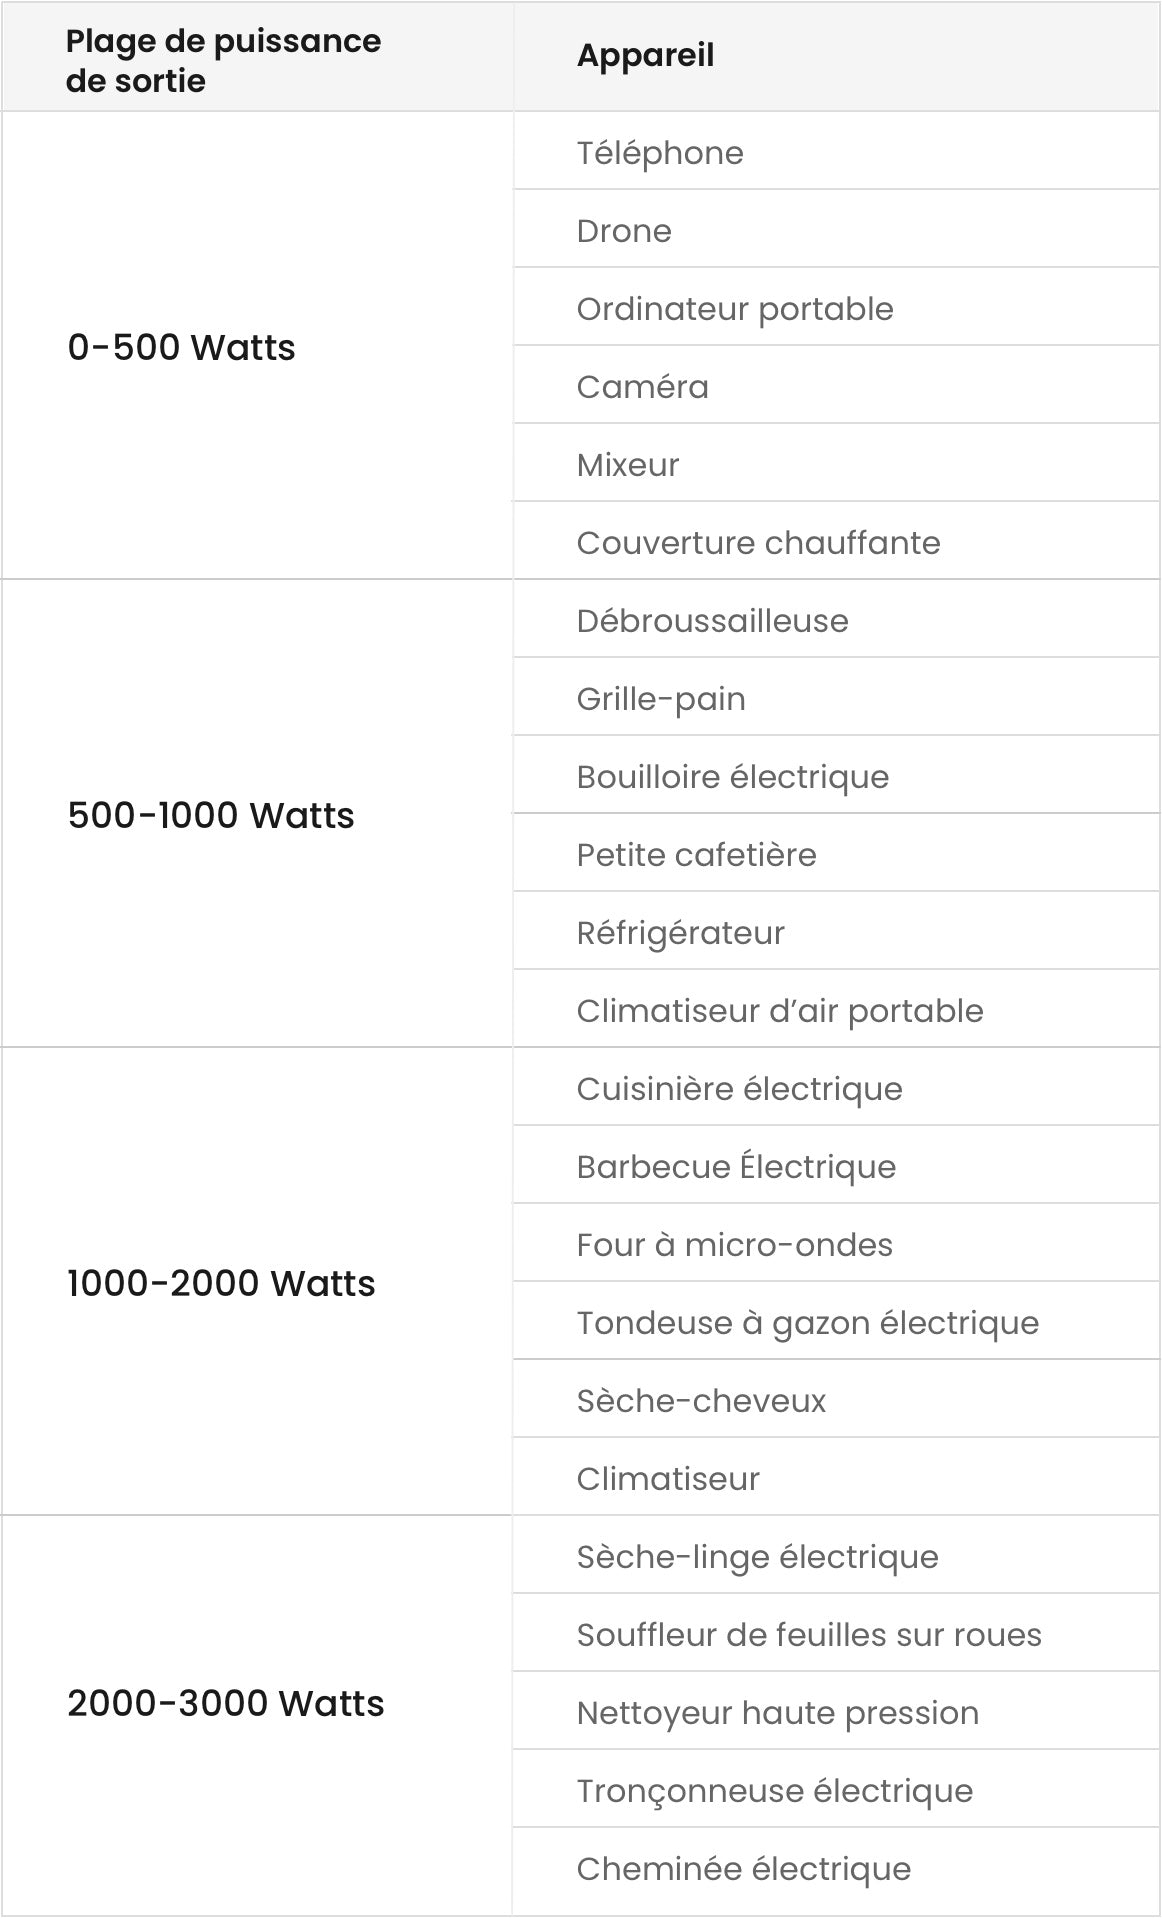Select the '500-1000 Watts' cell

211,816
